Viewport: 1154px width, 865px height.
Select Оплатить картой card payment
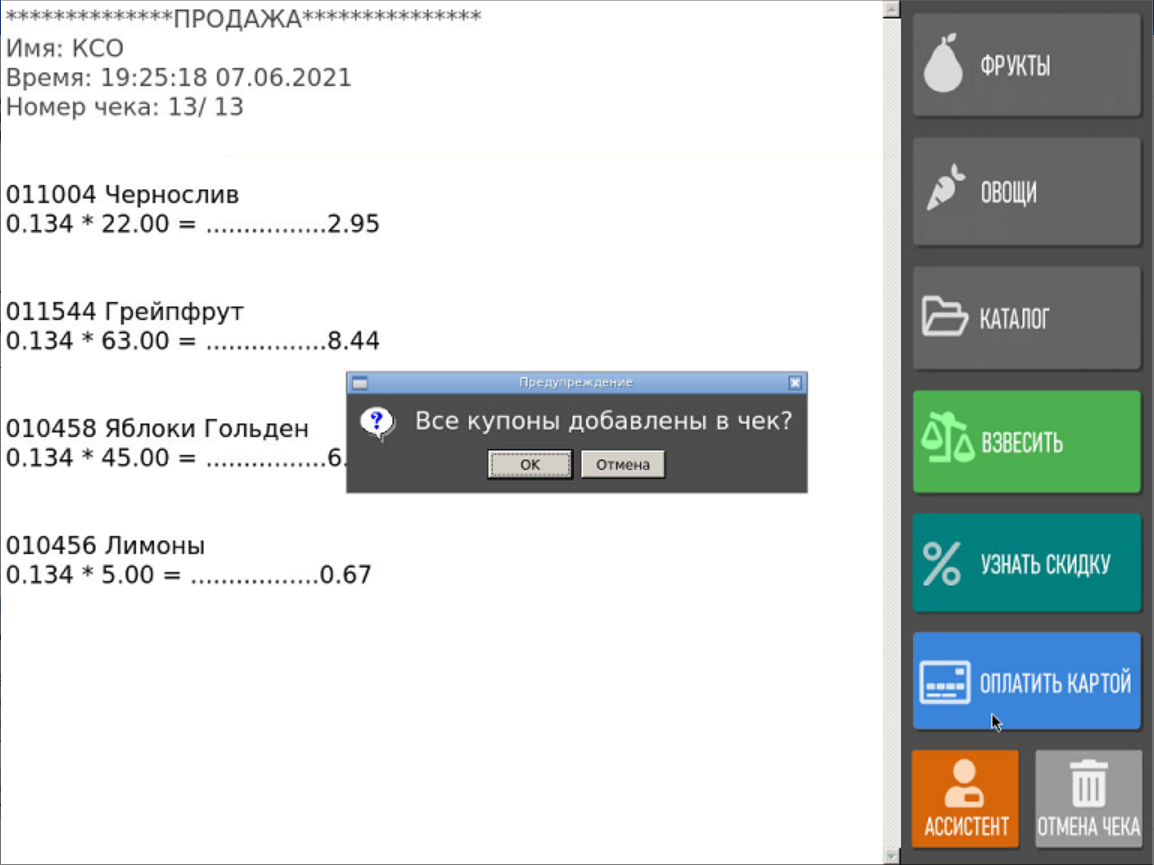click(x=1026, y=682)
